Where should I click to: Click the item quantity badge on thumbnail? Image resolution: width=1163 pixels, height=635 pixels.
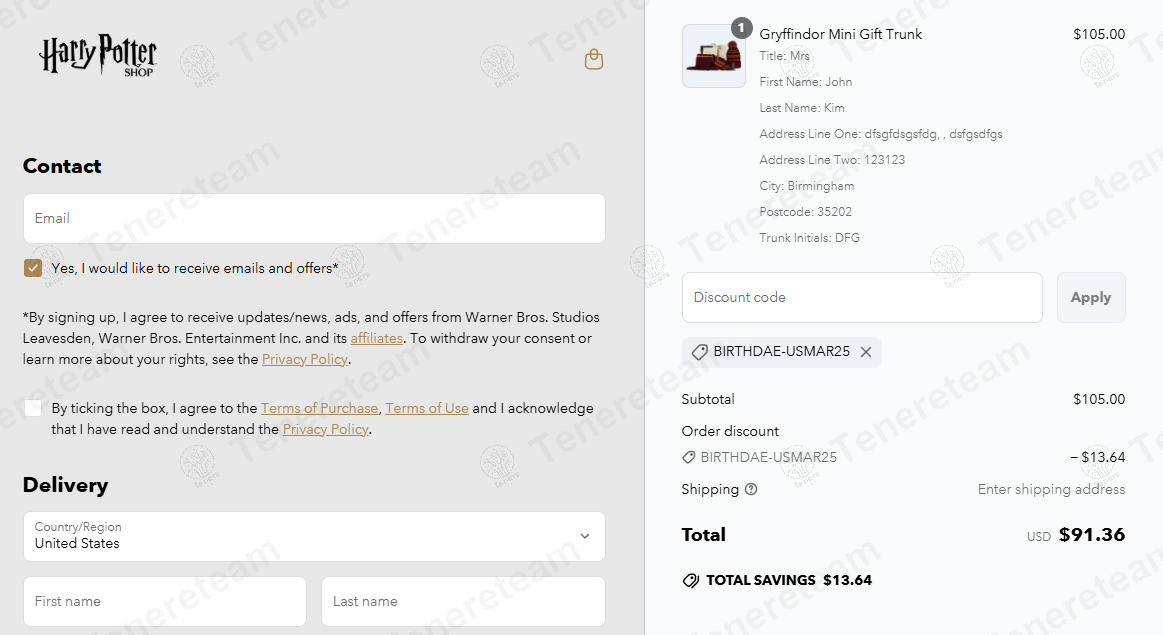click(741, 28)
